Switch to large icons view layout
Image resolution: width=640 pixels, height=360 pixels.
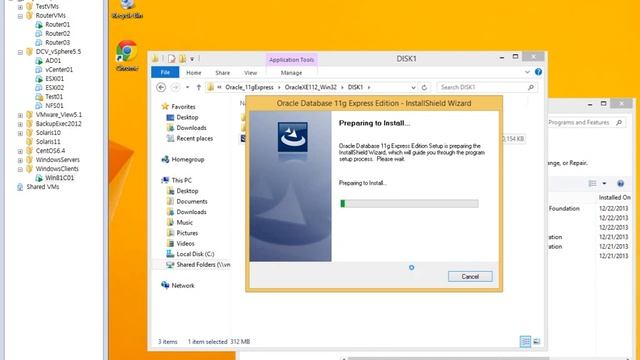click(537, 341)
